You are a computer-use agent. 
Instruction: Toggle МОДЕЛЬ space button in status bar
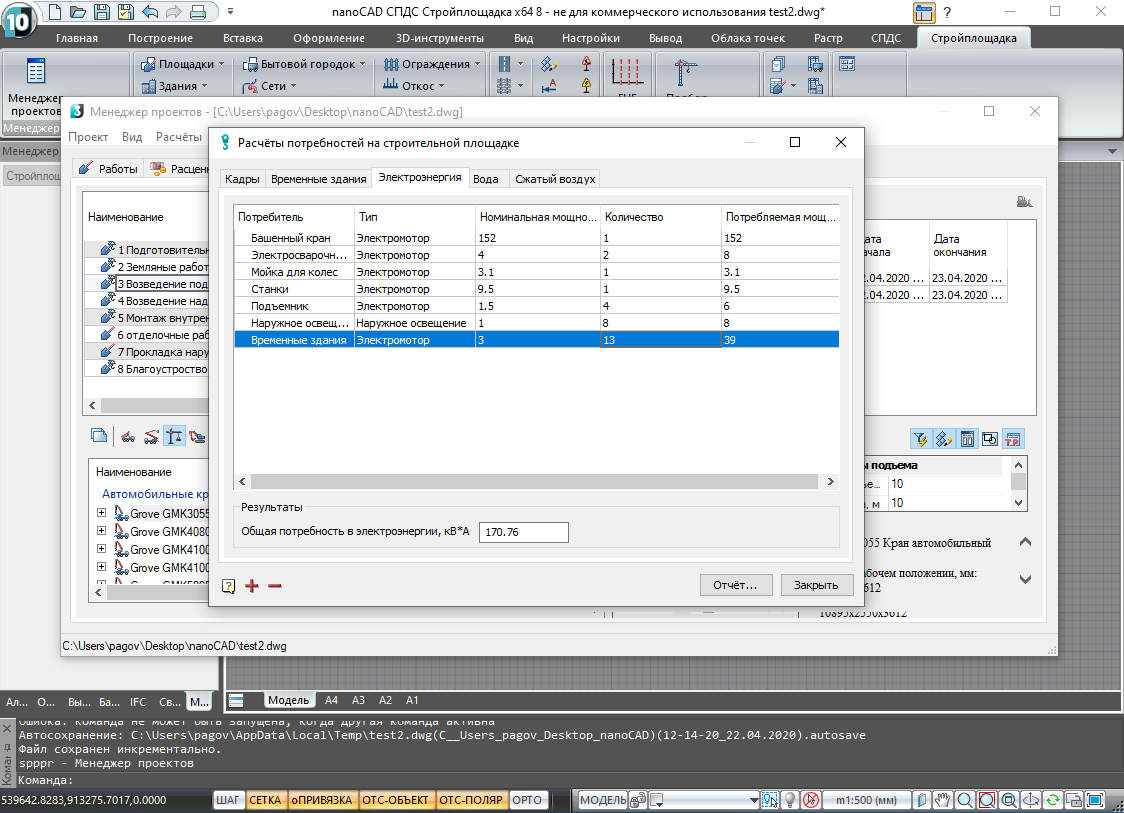[x=602, y=800]
